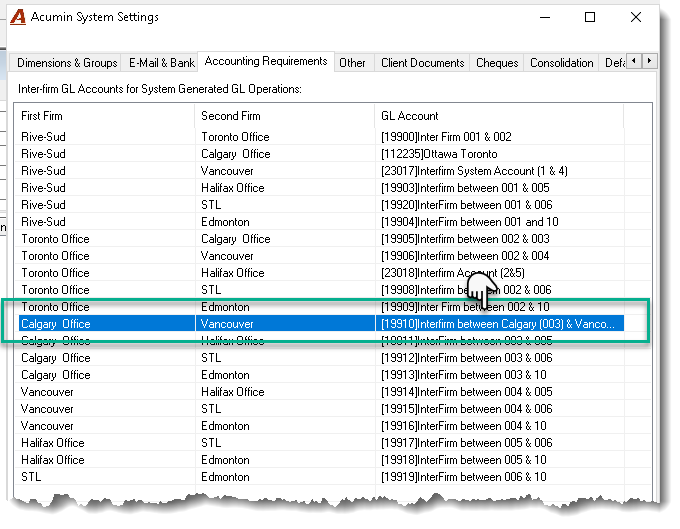
Task: Select '[19919]InterFirm between 006 & 10'
Action: pyautogui.click(x=464, y=477)
